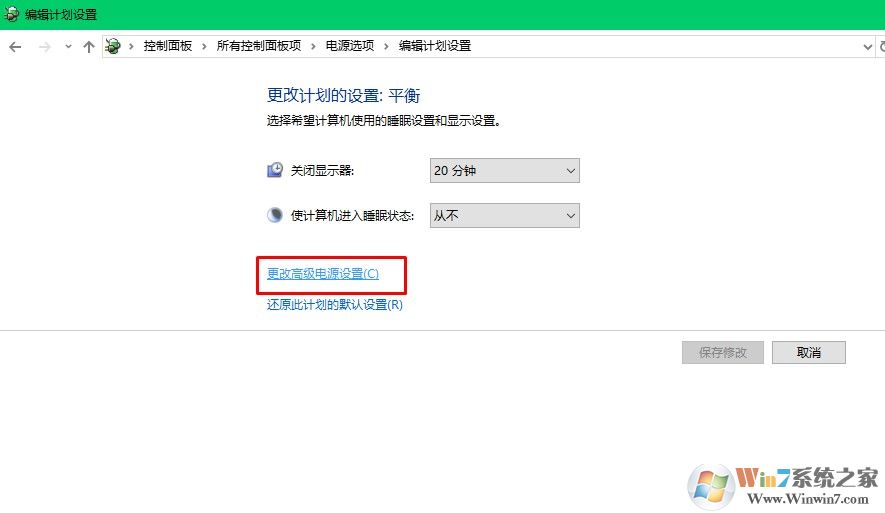Click the power options icon in address bar
Viewport: 885px width, 513px height.
(113, 46)
